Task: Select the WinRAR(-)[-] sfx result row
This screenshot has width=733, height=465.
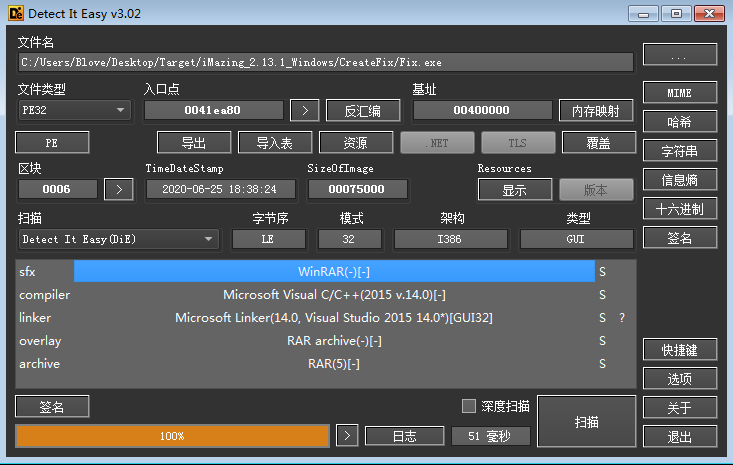Action: click(334, 272)
